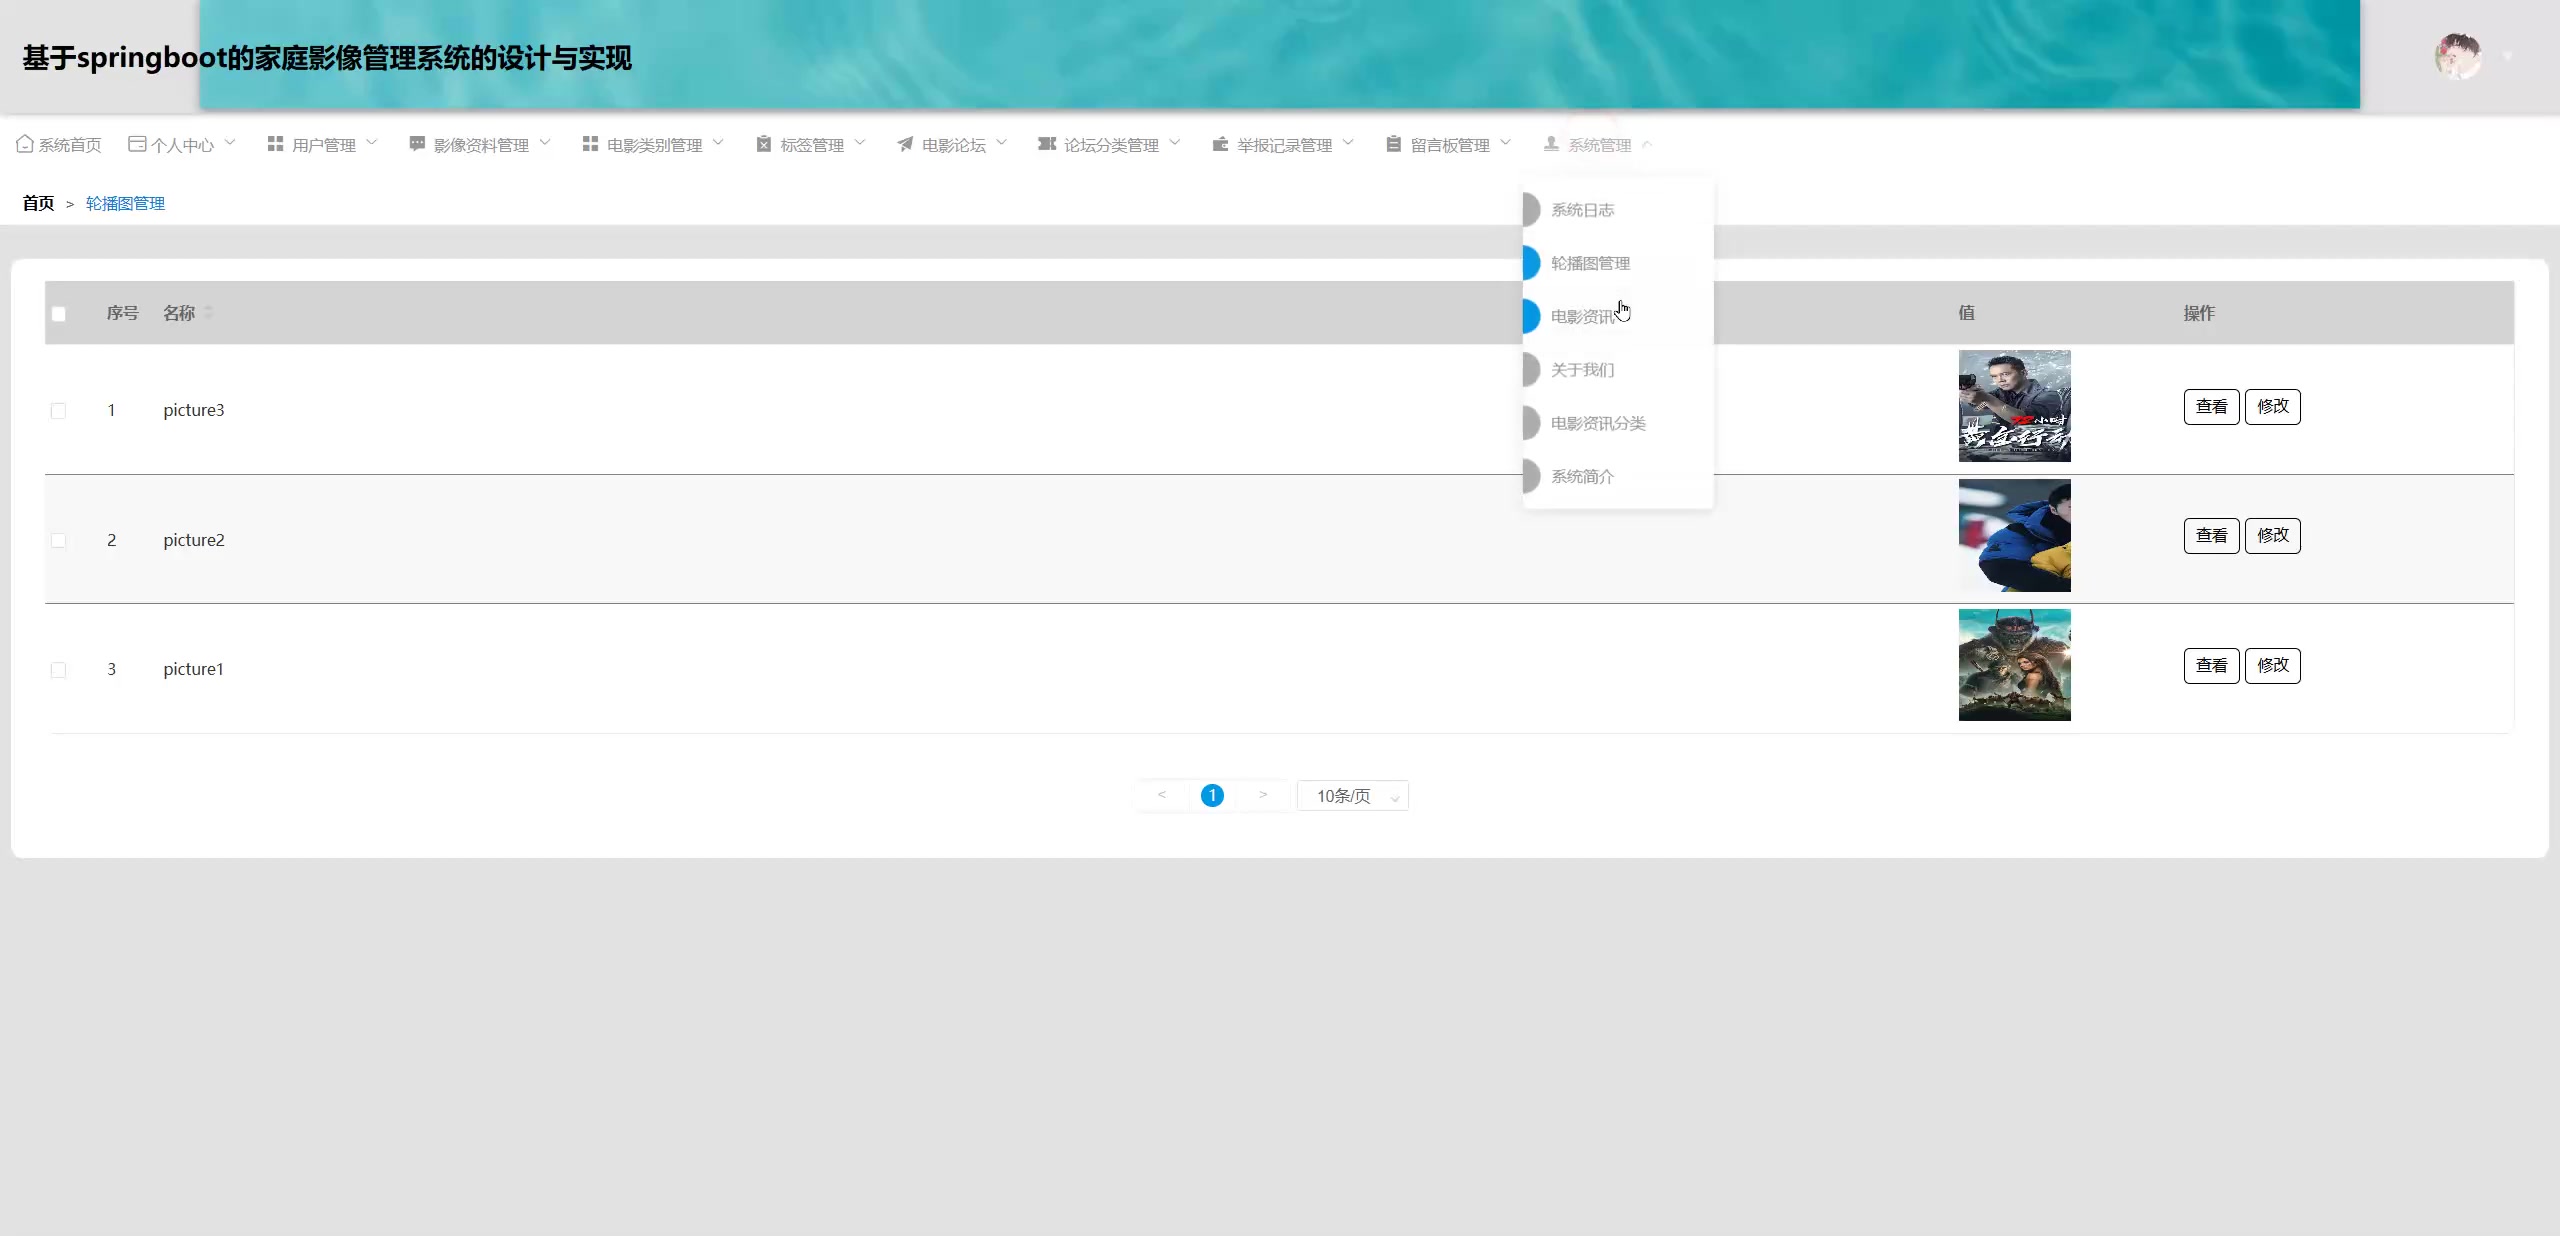
Task: Open the 10条/页 page size dropdown
Action: (x=1352, y=796)
